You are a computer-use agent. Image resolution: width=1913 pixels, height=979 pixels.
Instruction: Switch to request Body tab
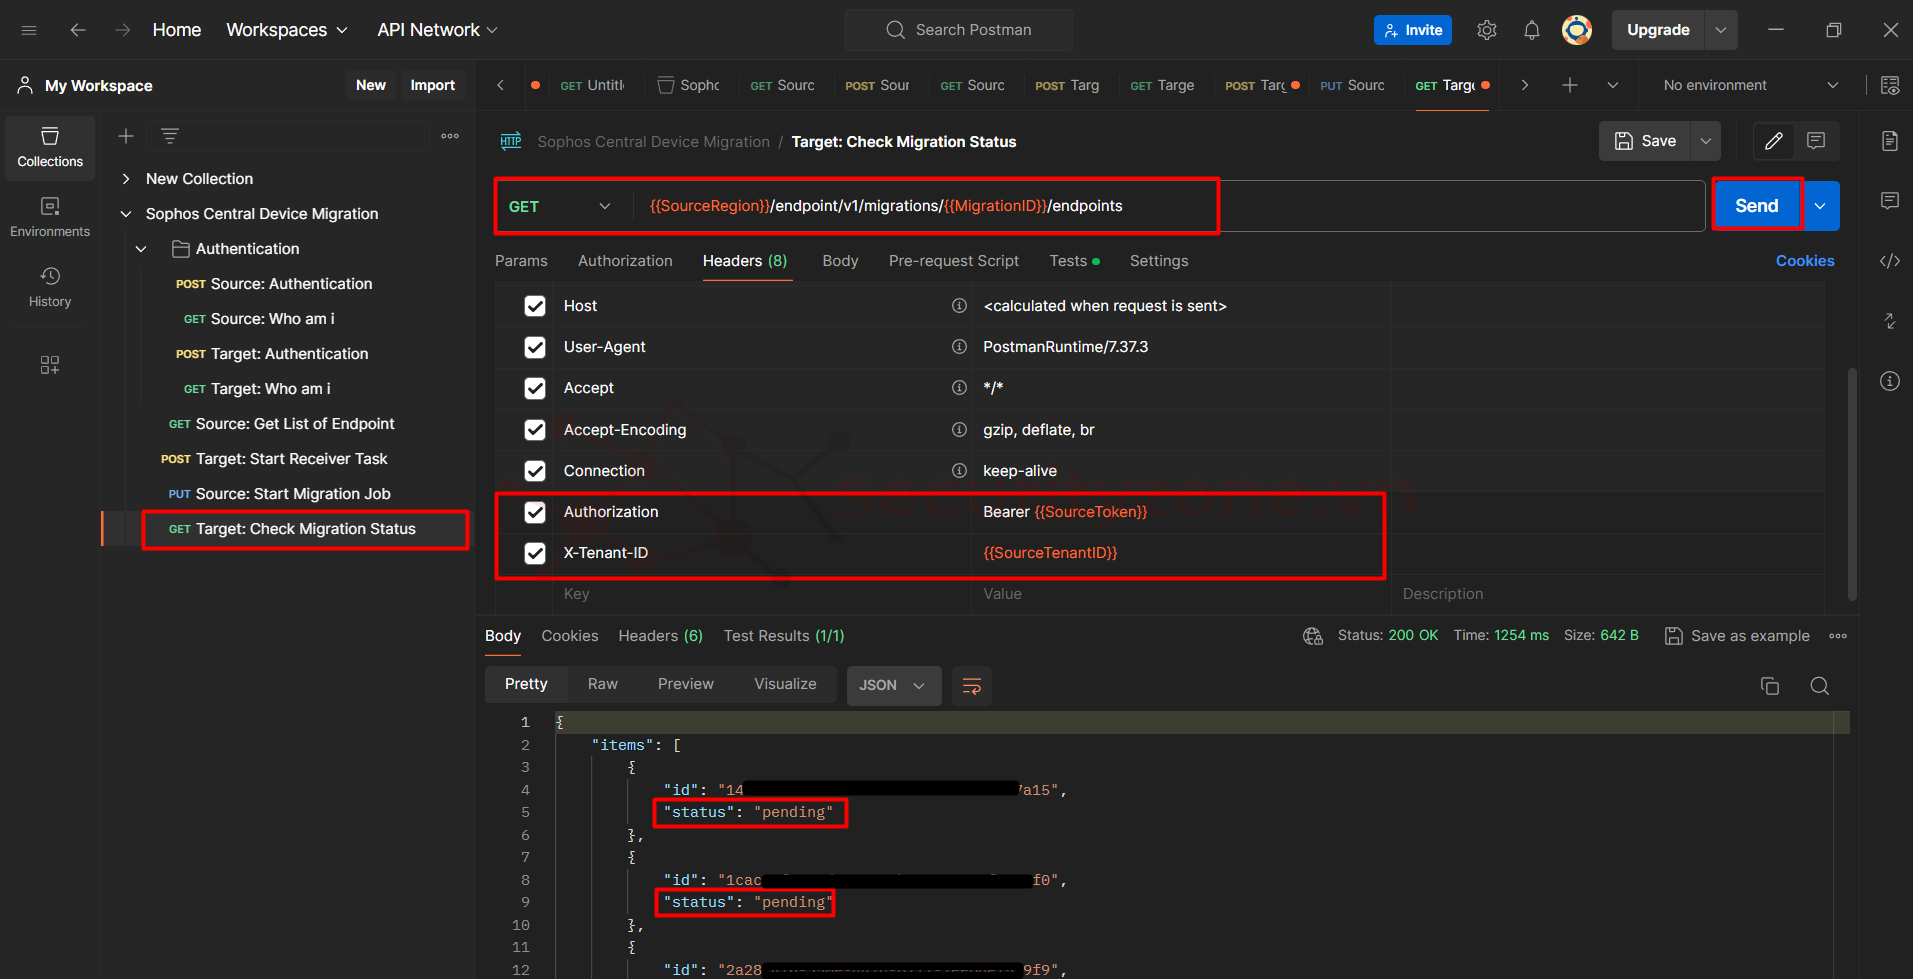[x=840, y=261]
